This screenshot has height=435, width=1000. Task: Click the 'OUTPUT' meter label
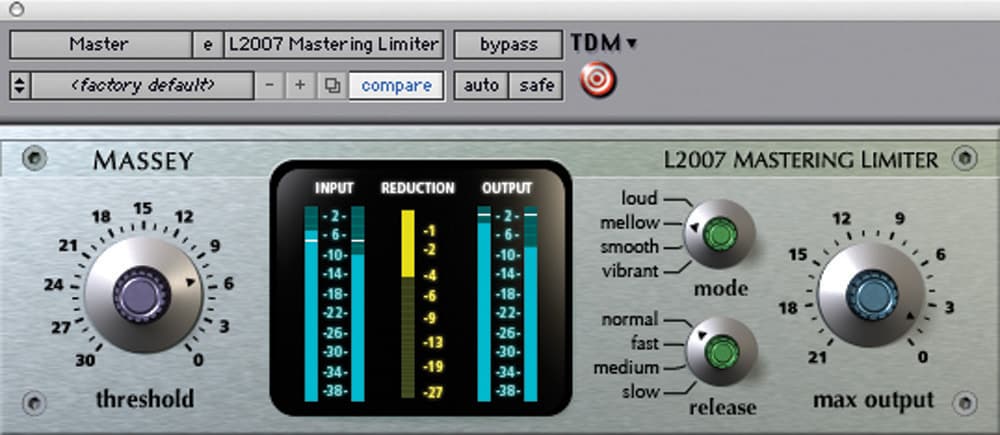point(507,188)
